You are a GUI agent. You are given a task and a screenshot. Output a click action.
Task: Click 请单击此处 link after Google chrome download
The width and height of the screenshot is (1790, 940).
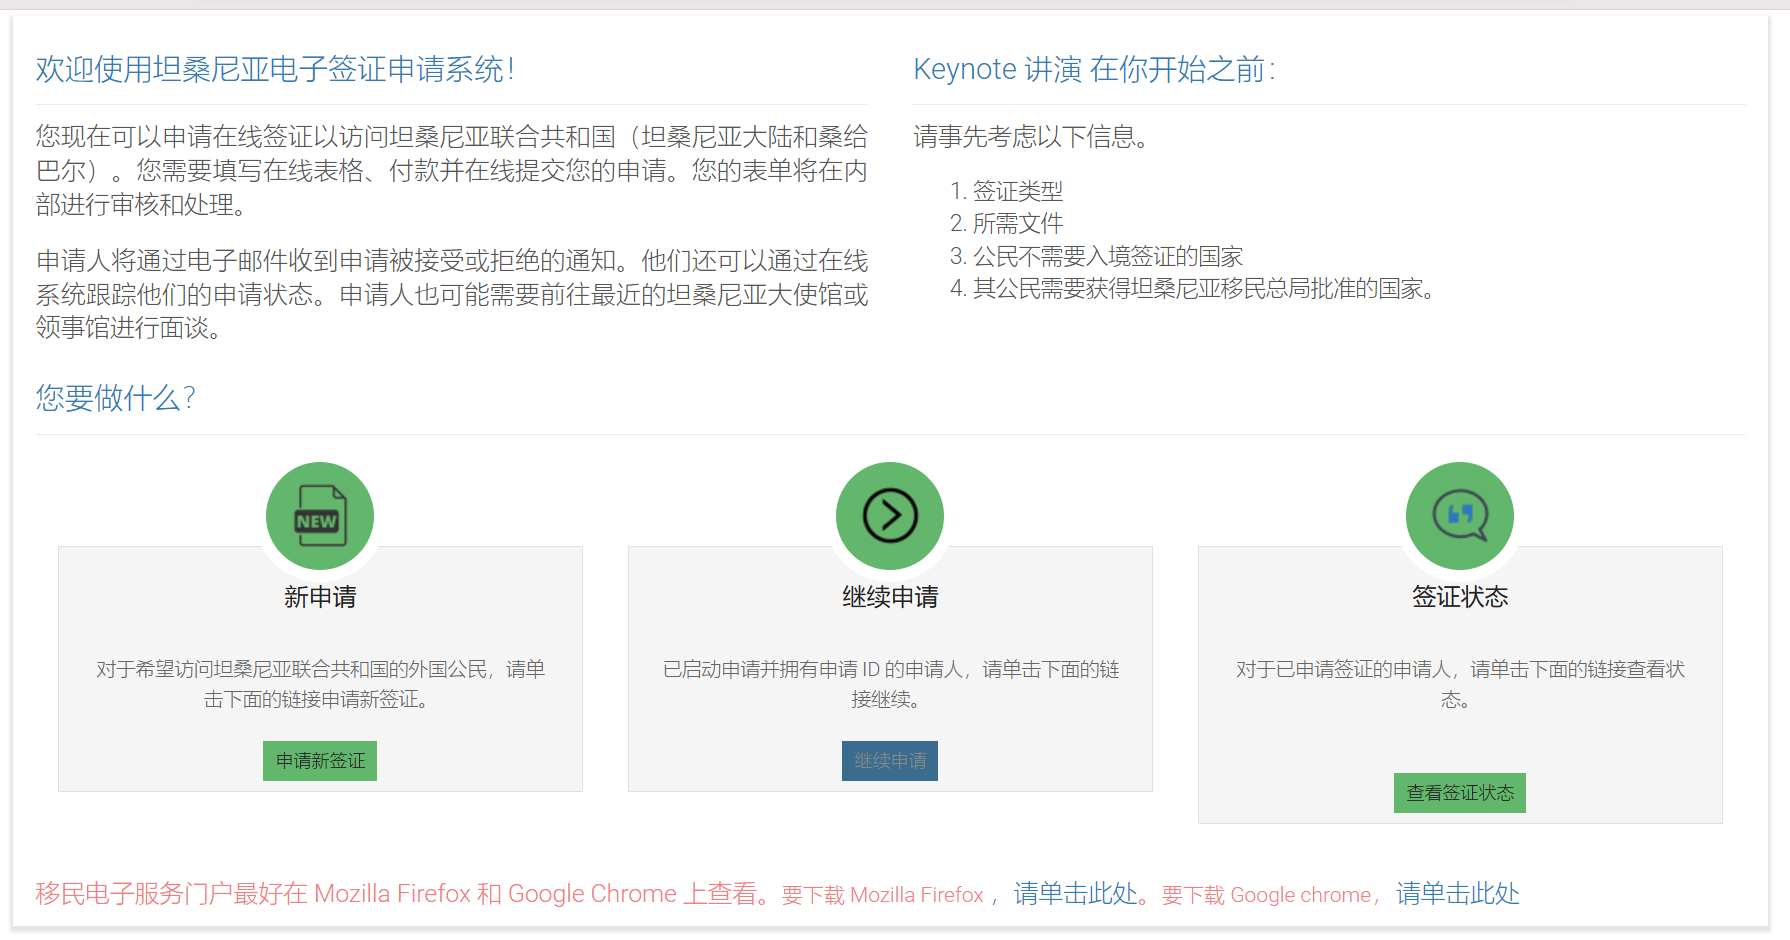point(1457,894)
